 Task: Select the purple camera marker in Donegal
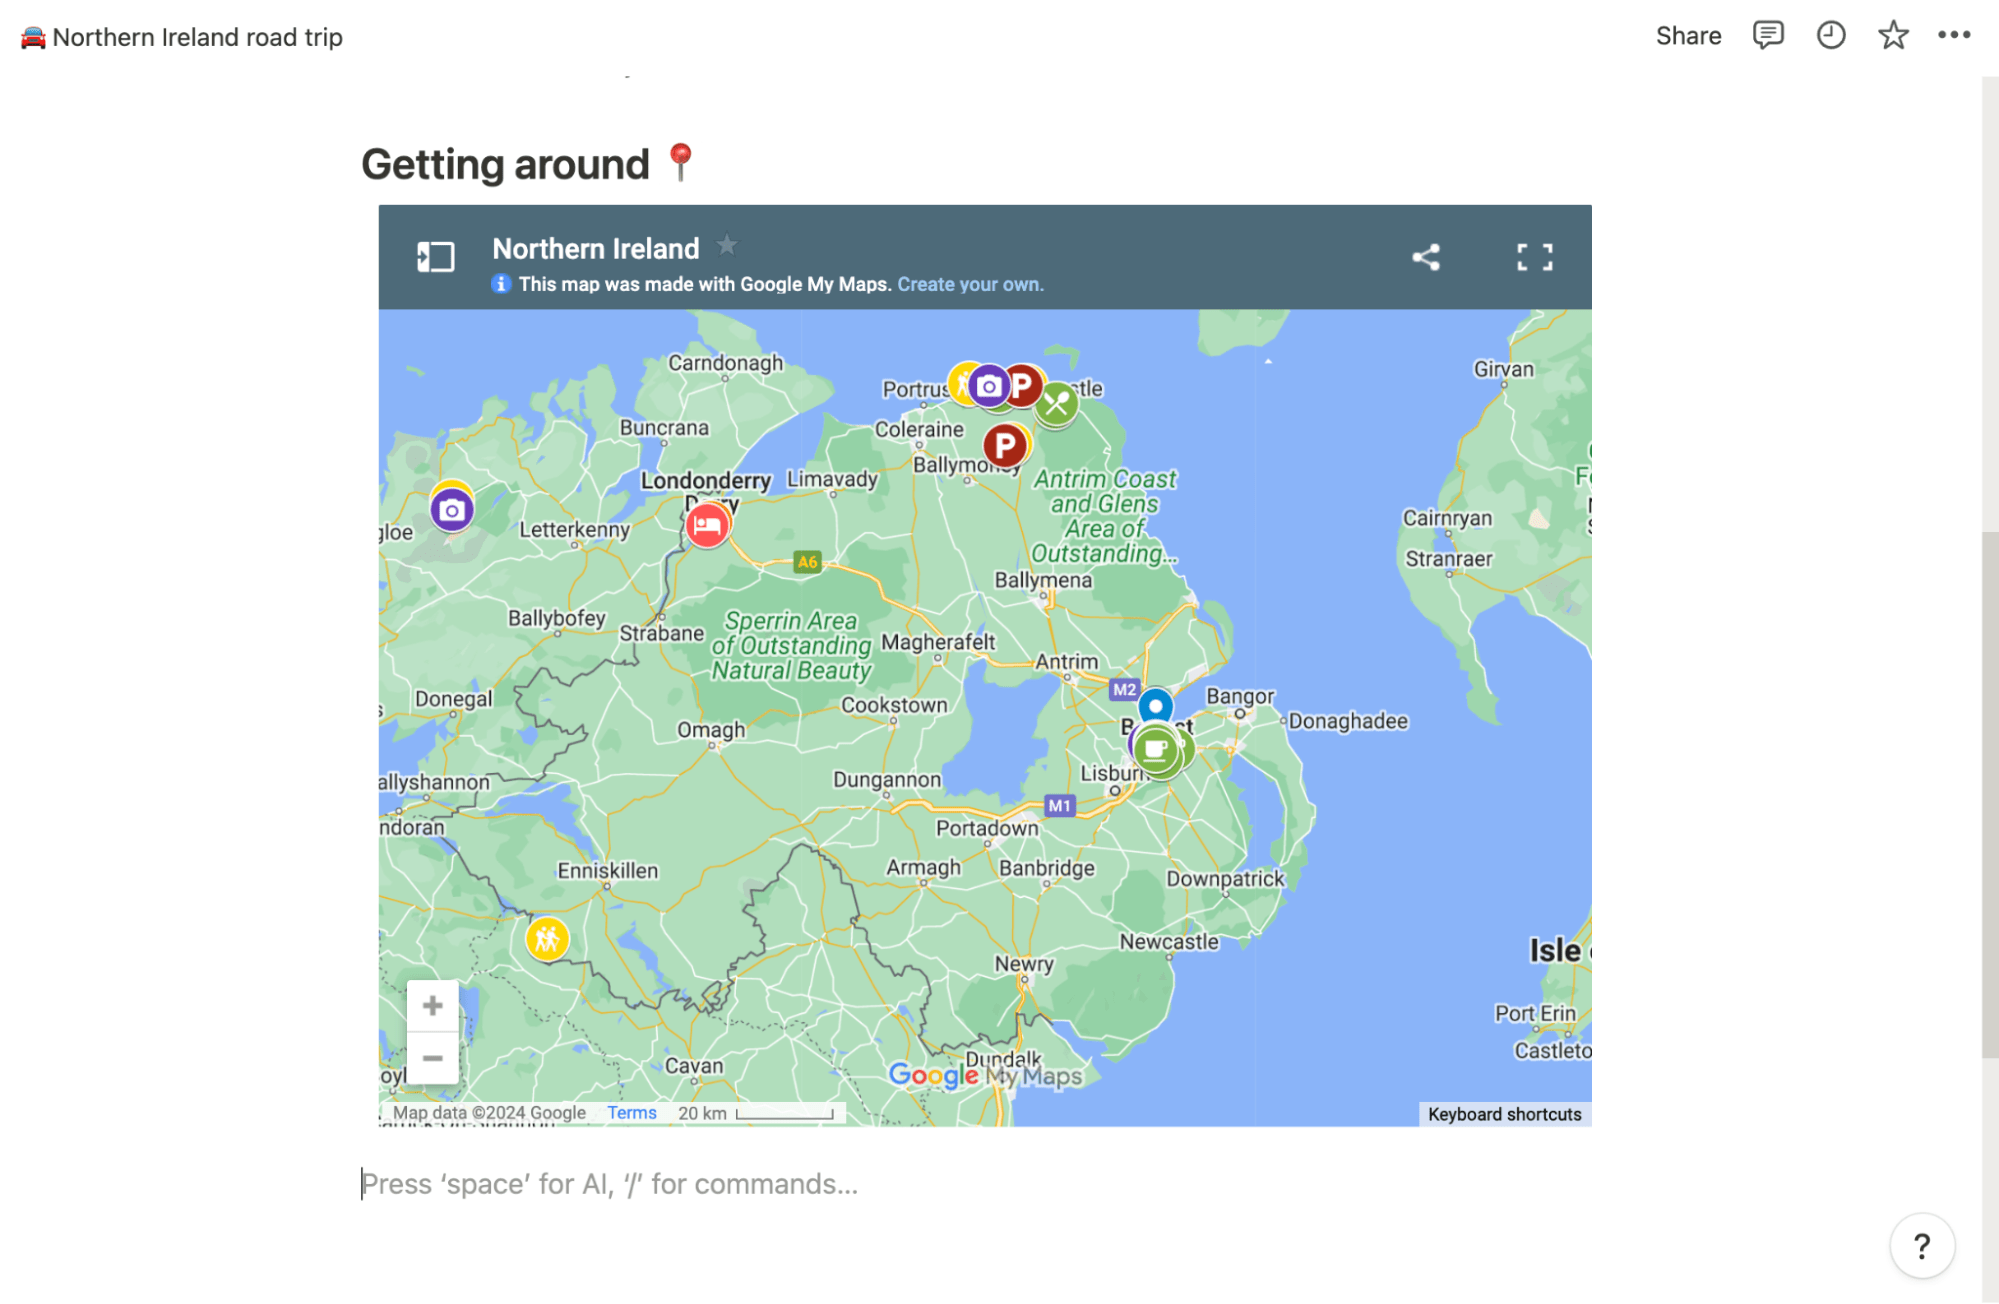[452, 510]
